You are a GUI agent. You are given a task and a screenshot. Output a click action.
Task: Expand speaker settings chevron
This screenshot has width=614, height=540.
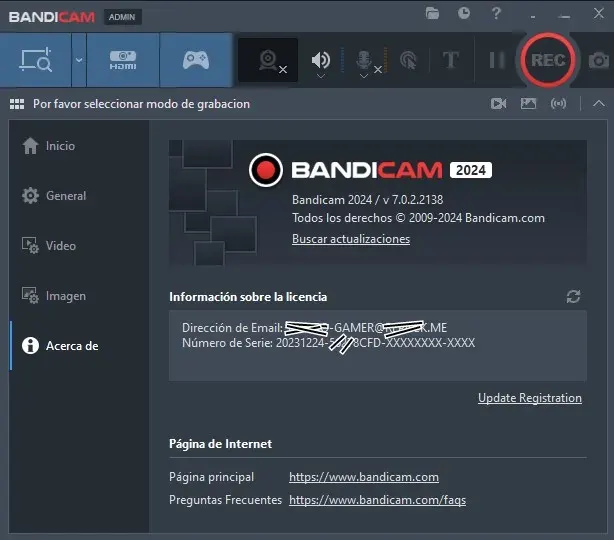pyautogui.click(x=321, y=76)
